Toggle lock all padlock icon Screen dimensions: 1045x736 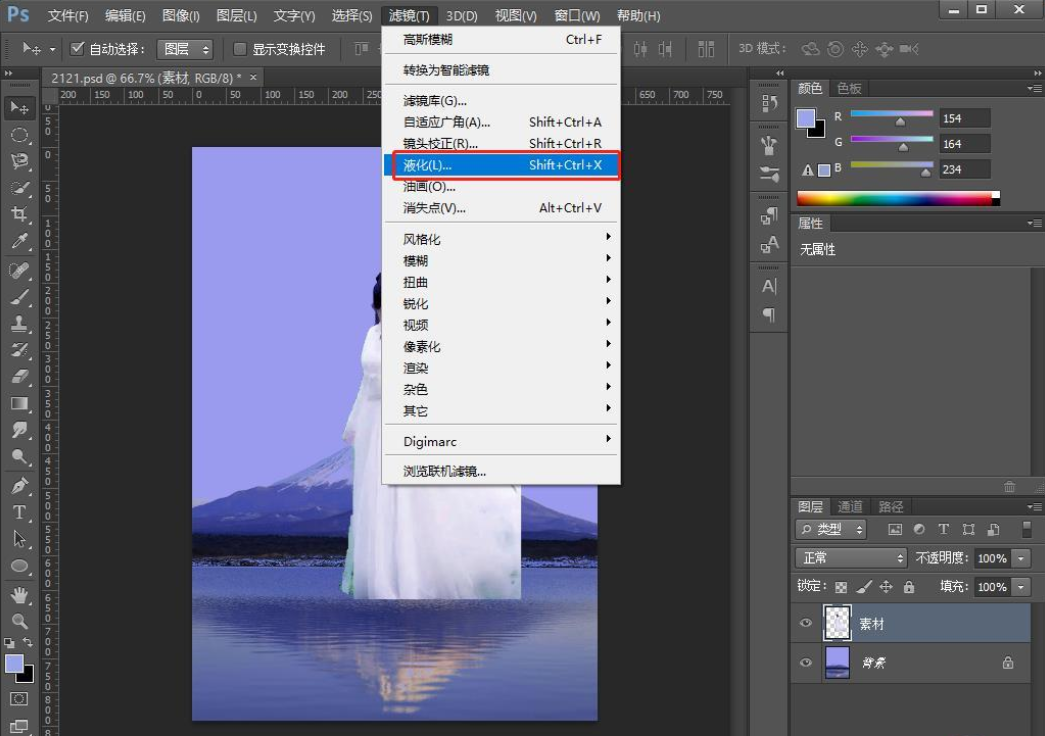click(908, 587)
